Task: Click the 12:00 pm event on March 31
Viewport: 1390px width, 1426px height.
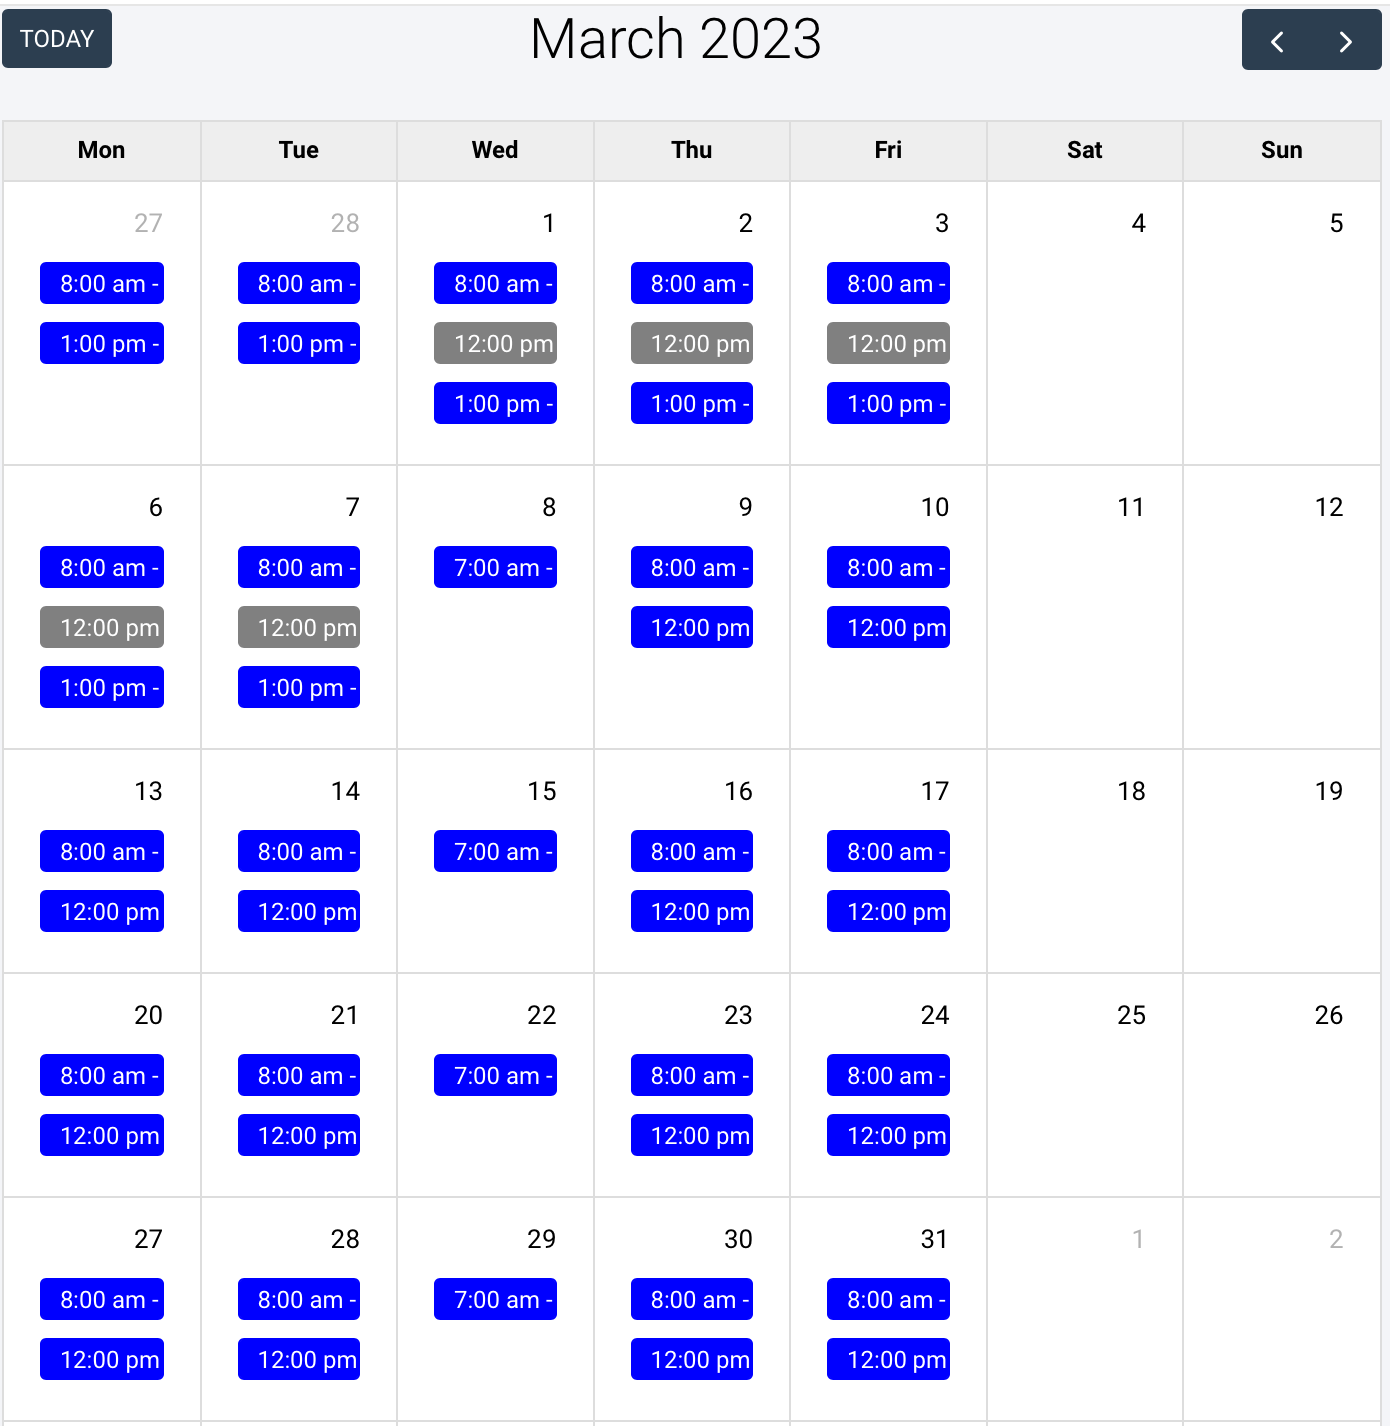Action: click(x=888, y=1360)
